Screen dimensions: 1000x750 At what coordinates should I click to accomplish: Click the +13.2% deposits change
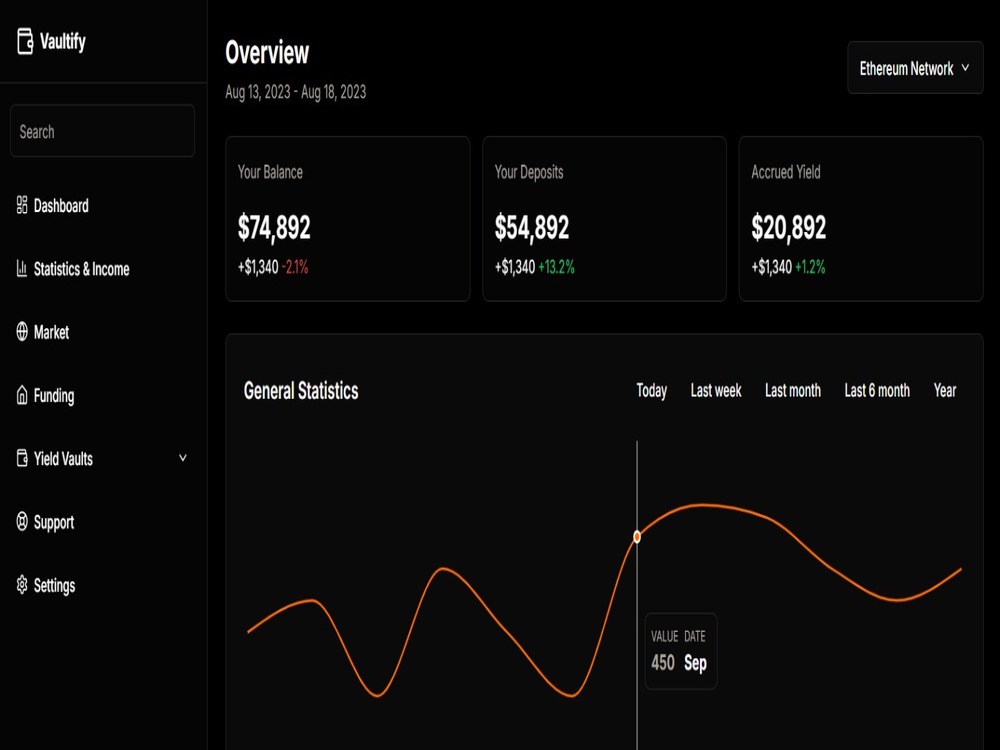coord(556,267)
